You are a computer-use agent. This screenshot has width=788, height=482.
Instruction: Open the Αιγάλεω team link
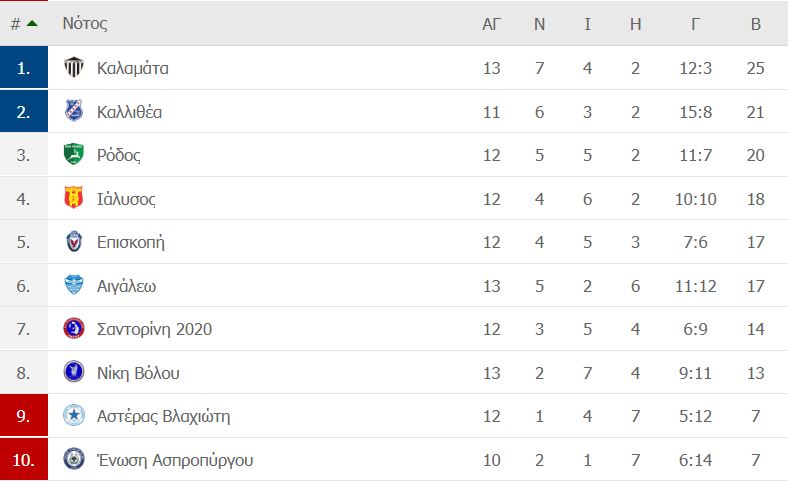[x=127, y=286]
